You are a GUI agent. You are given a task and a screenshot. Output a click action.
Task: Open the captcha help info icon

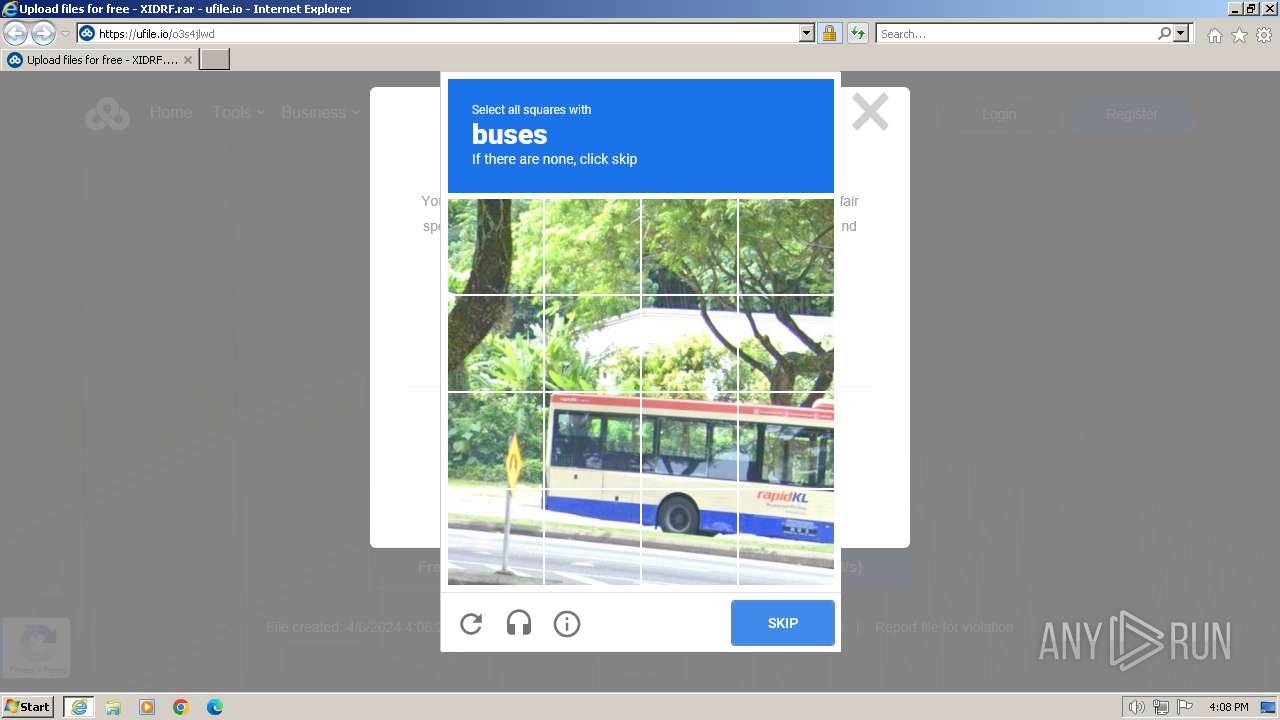[x=567, y=624]
